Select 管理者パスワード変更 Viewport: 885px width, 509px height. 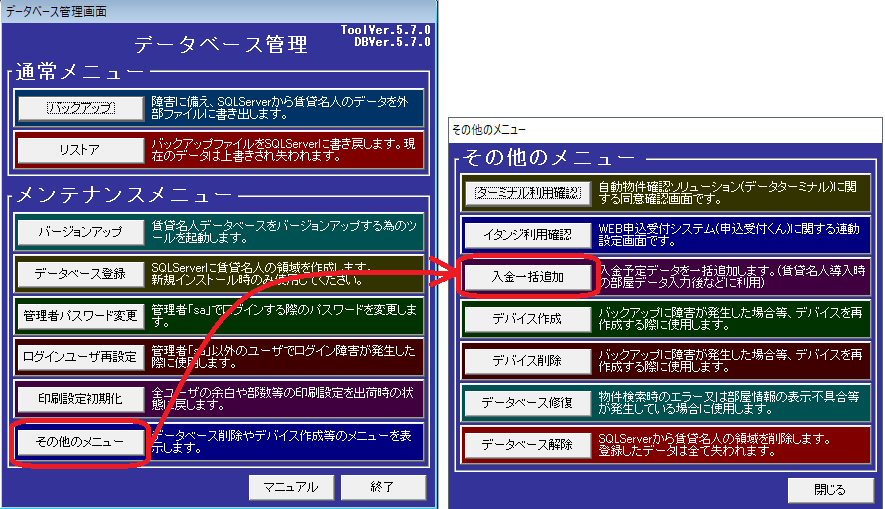(x=80, y=316)
